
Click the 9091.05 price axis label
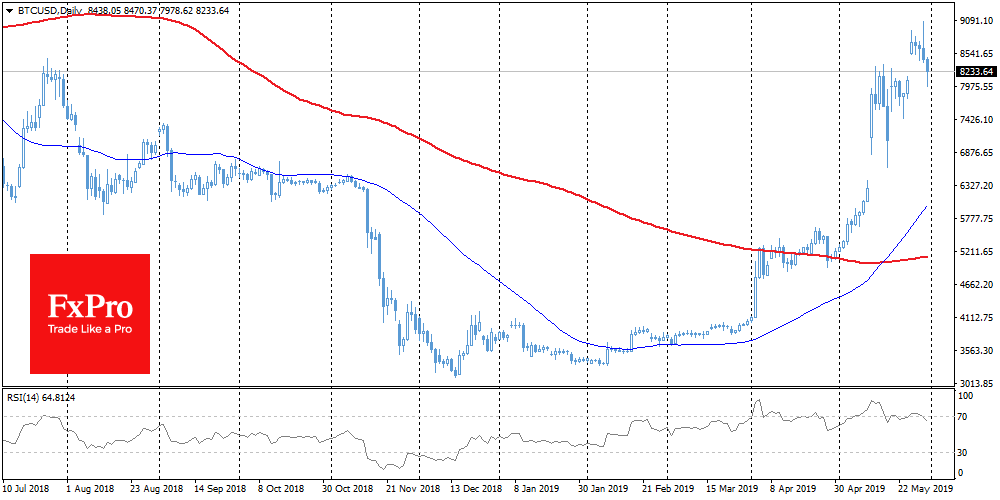coord(973,21)
